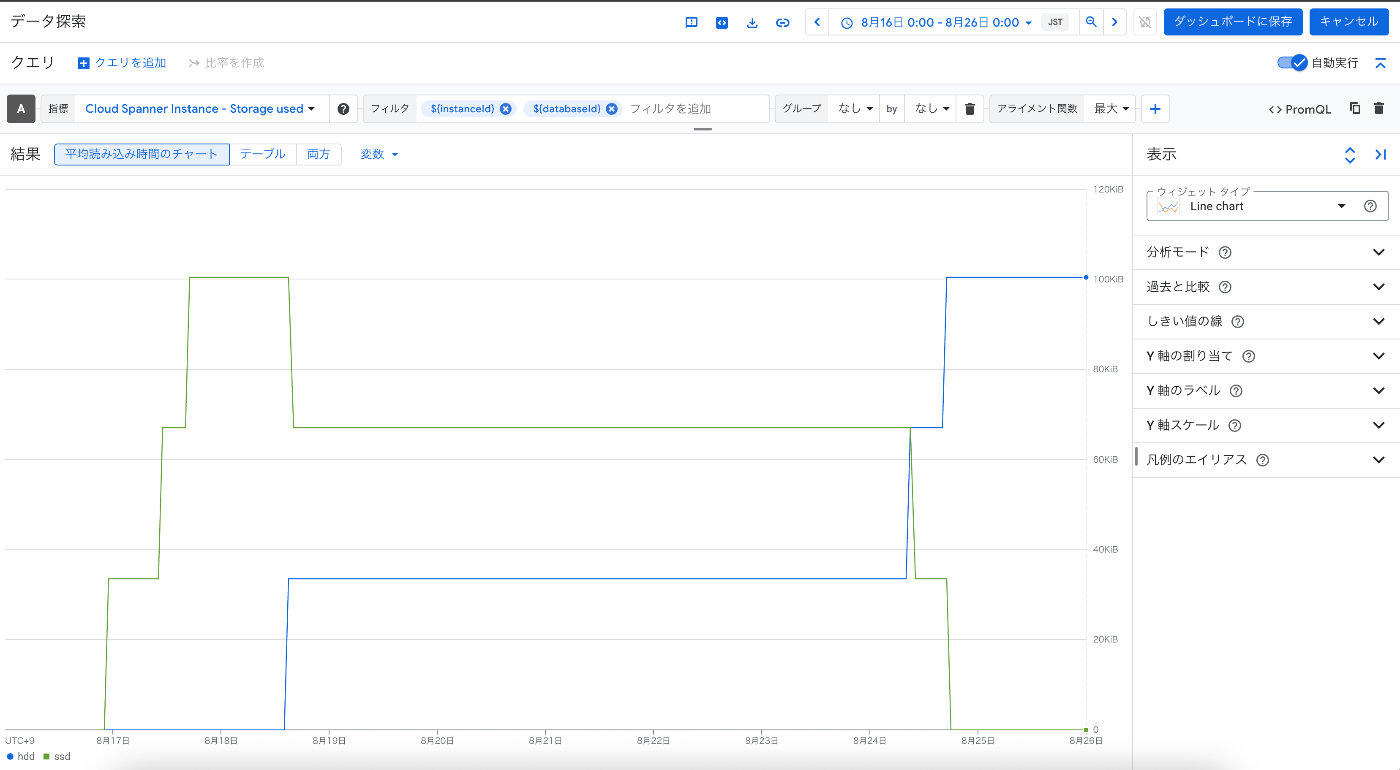Duplicate query A with copy icon

[1355, 109]
